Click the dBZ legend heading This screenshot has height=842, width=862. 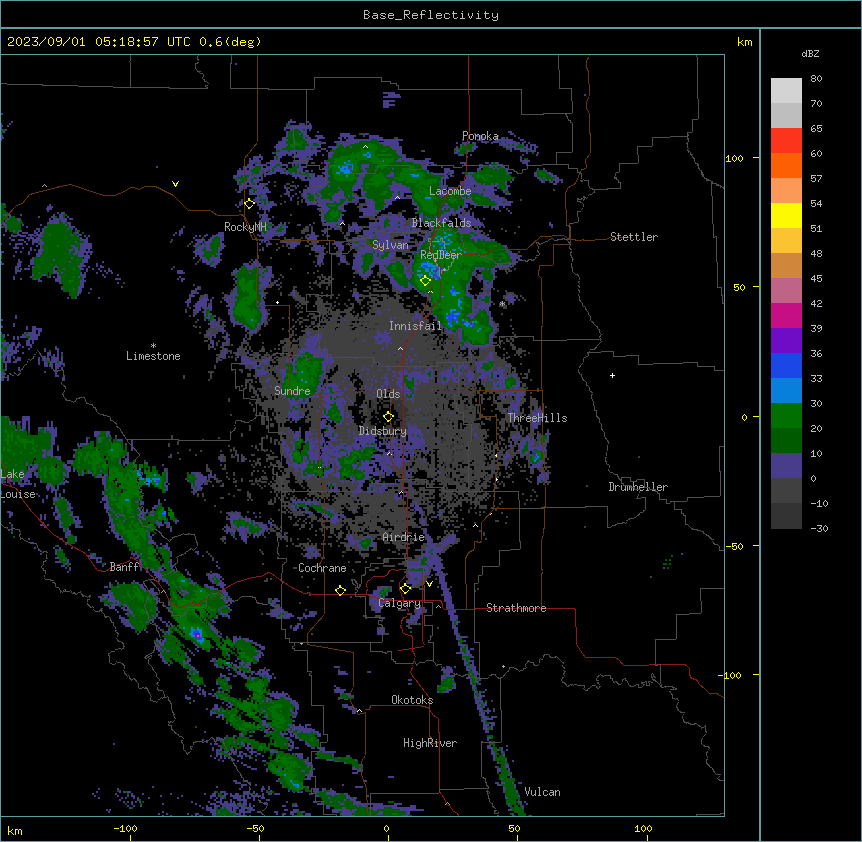[x=810, y=53]
